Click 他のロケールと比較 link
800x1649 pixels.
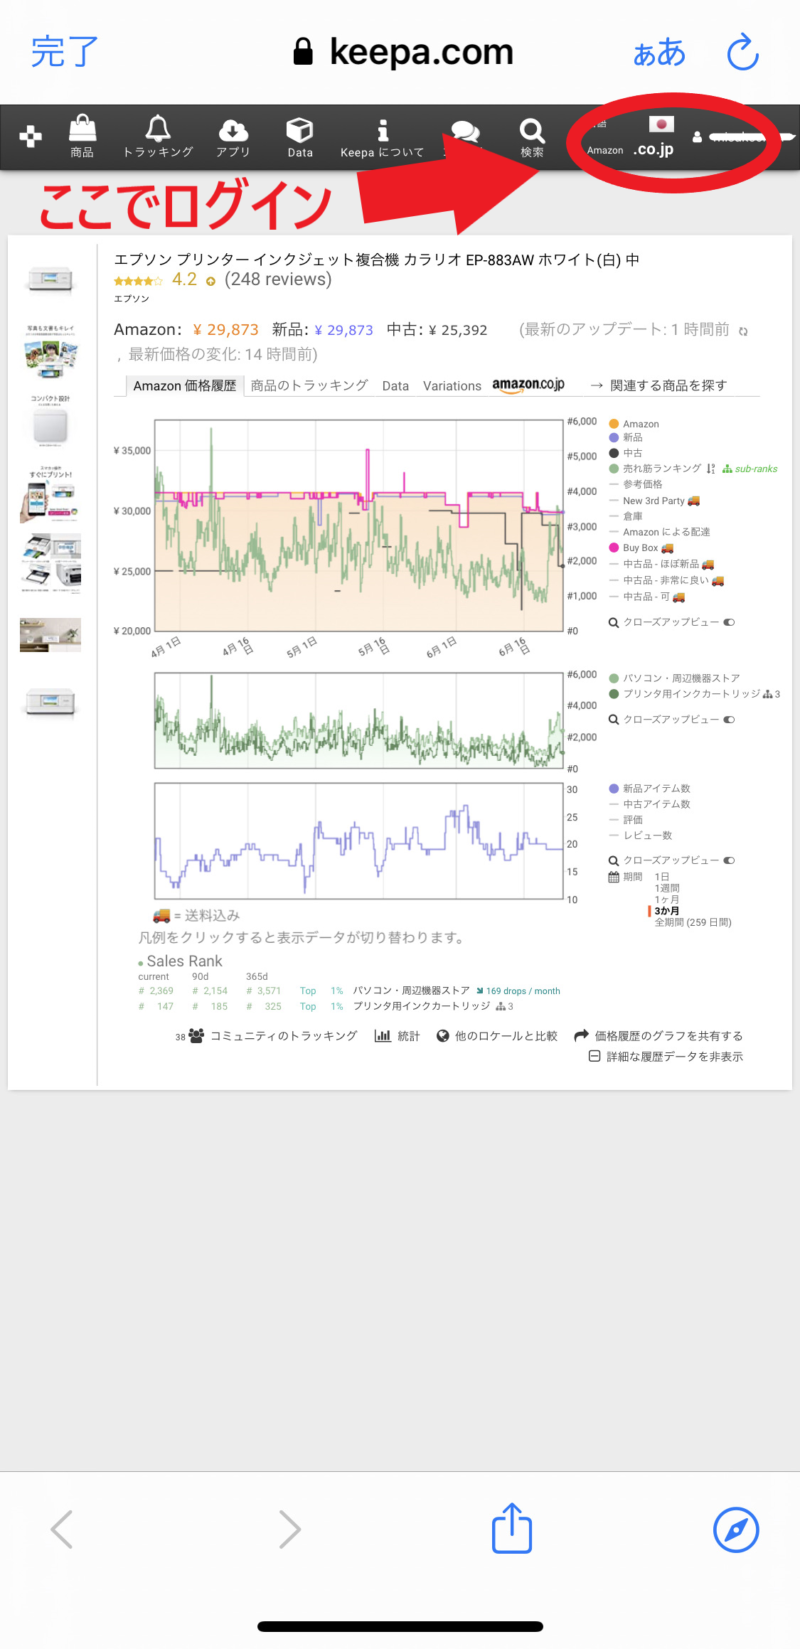[x=506, y=1036]
